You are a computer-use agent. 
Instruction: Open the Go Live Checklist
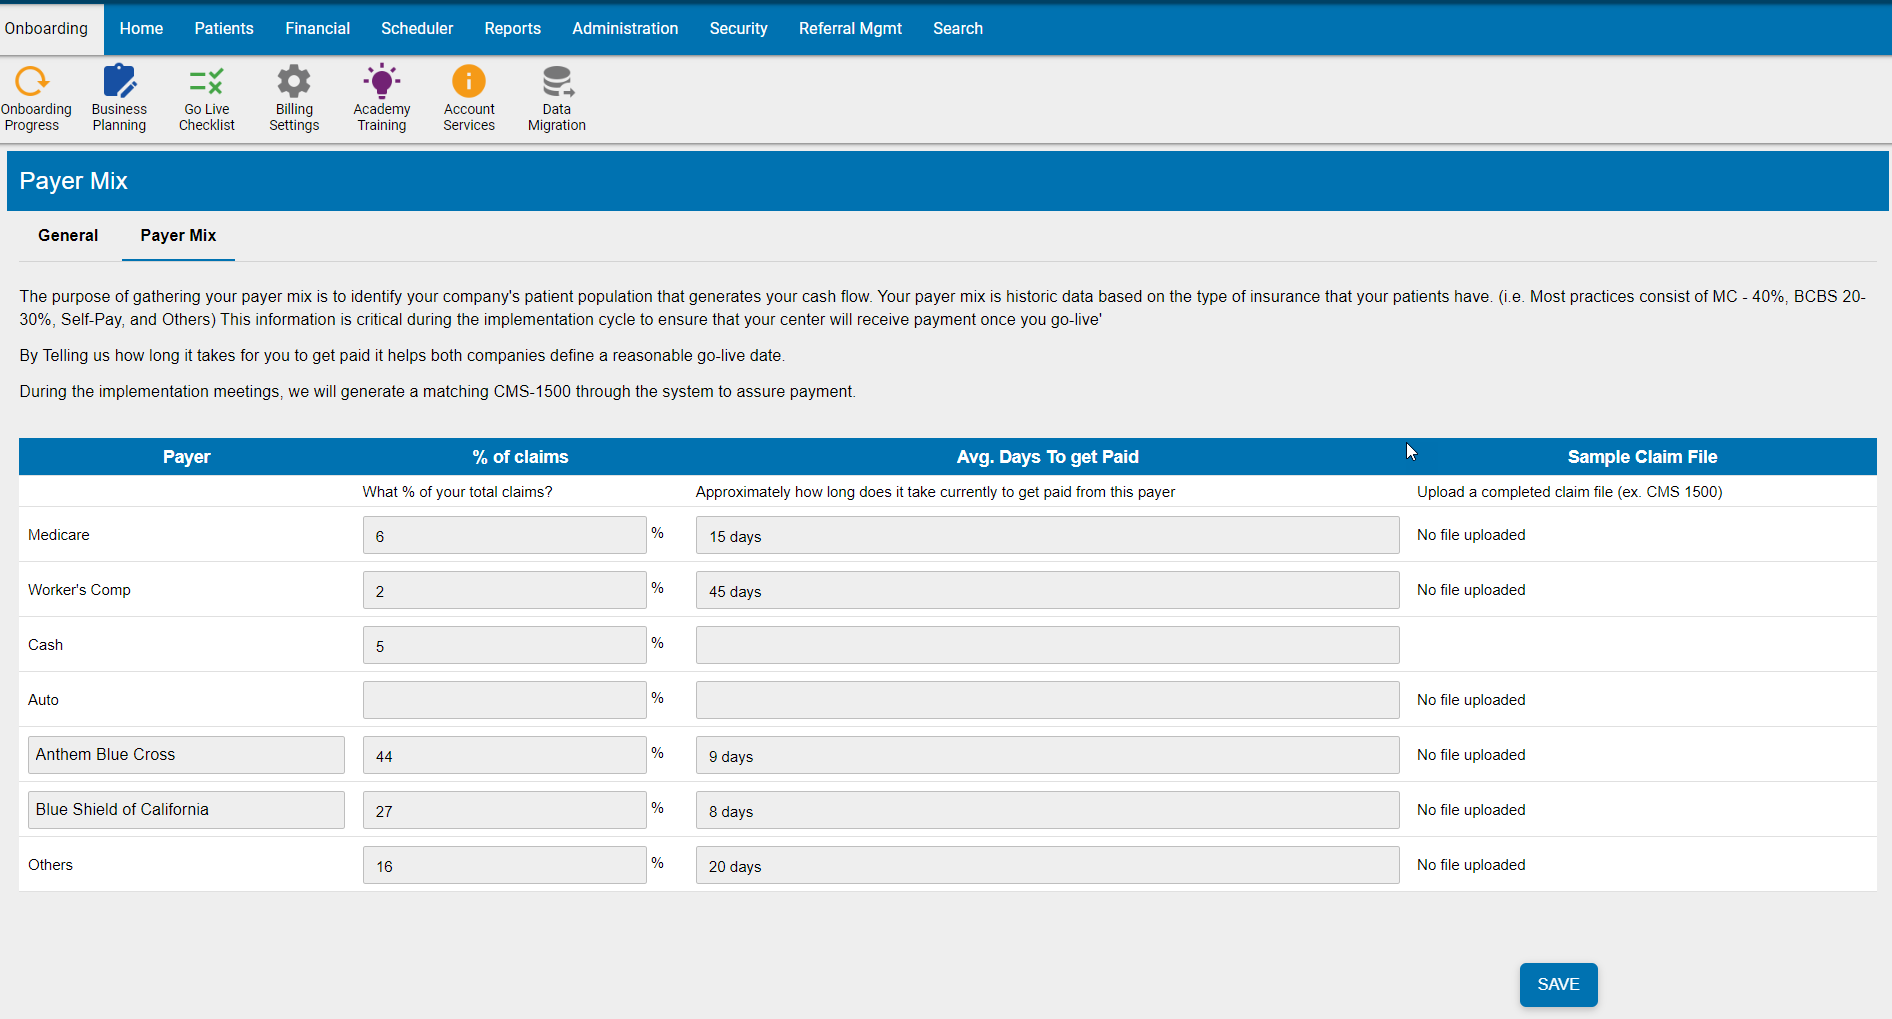point(206,97)
